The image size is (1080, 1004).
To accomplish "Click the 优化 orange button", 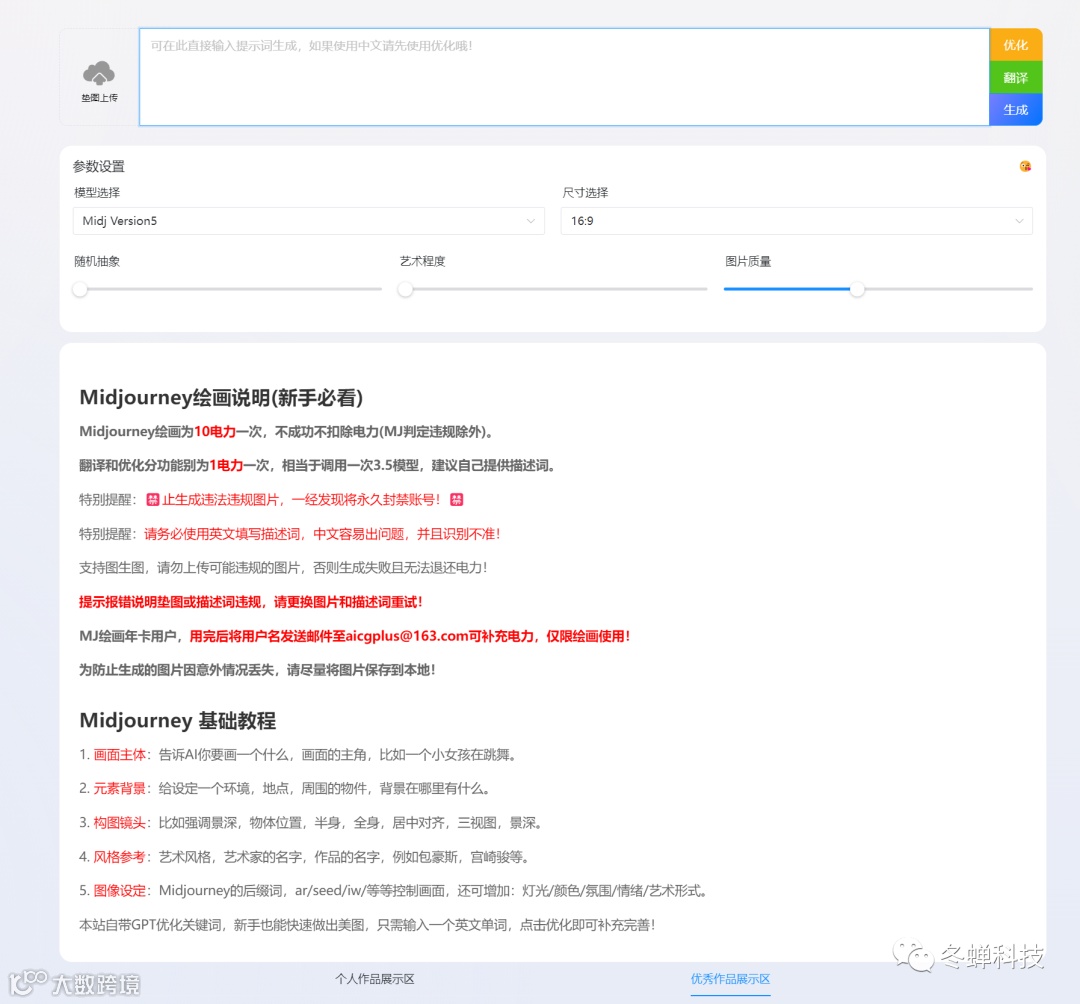I will (1015, 45).
